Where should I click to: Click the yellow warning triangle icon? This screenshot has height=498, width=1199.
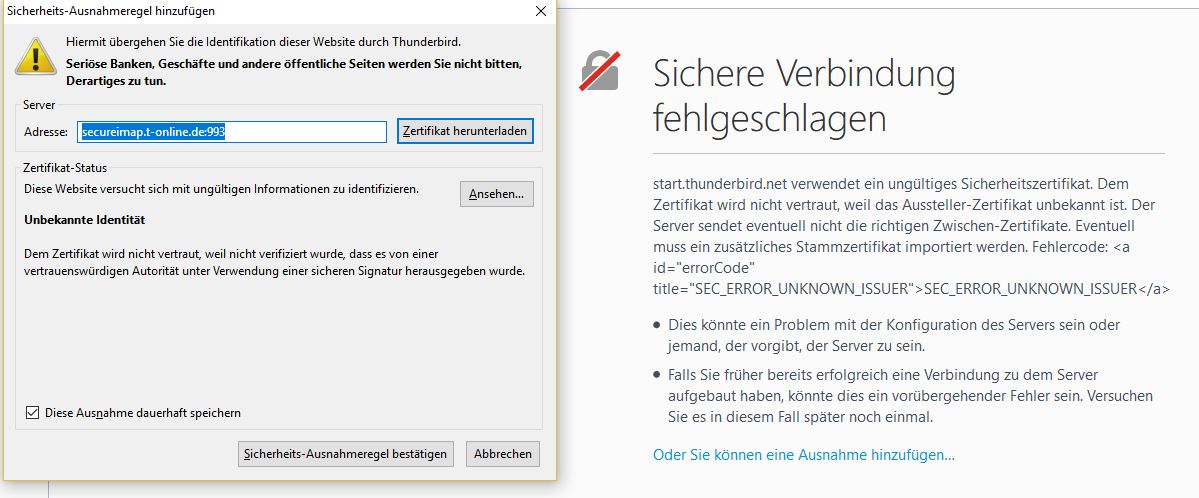coord(36,56)
